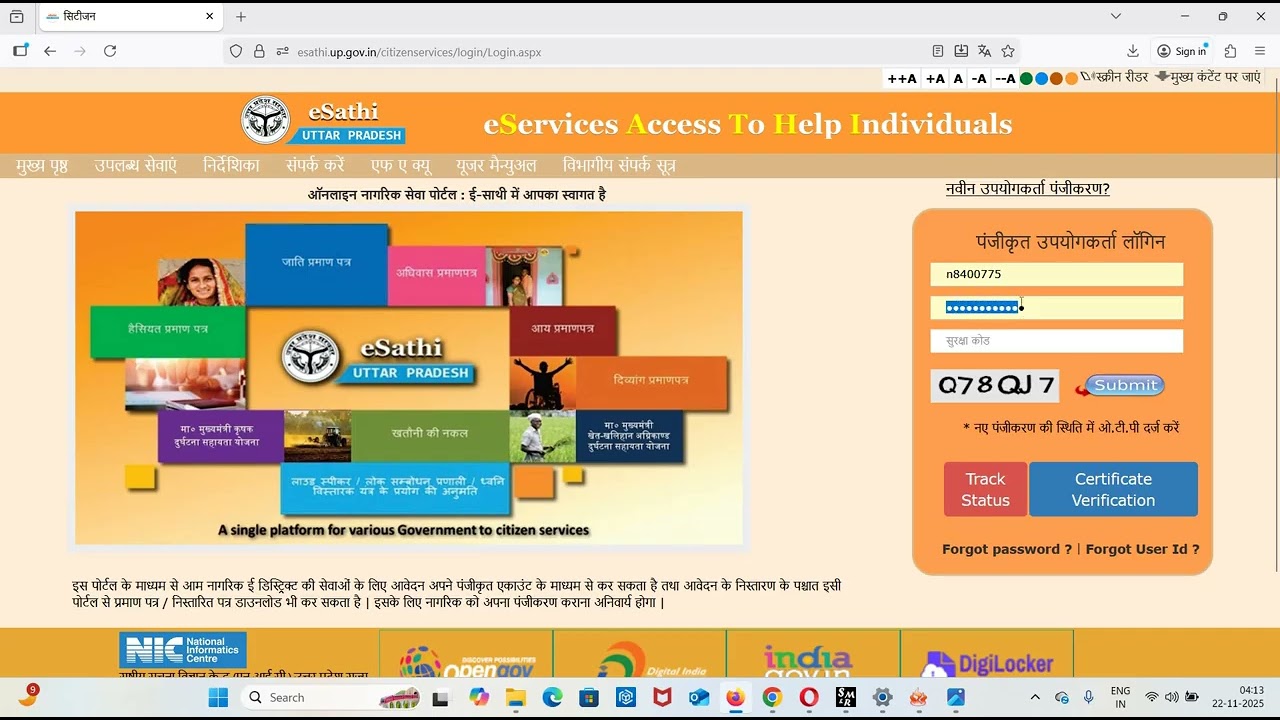Click the shield tracking protection icon
The width and height of the screenshot is (1280, 720).
pyautogui.click(x=236, y=51)
